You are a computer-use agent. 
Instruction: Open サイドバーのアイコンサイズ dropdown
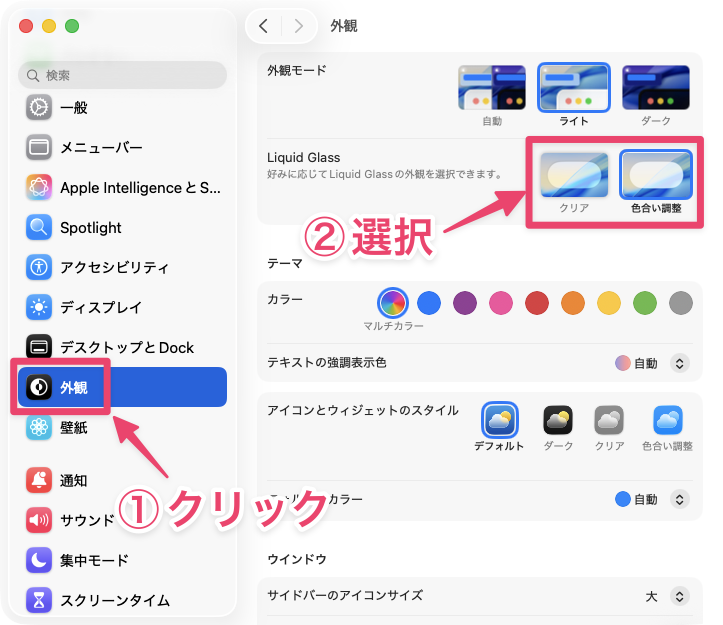pos(679,596)
